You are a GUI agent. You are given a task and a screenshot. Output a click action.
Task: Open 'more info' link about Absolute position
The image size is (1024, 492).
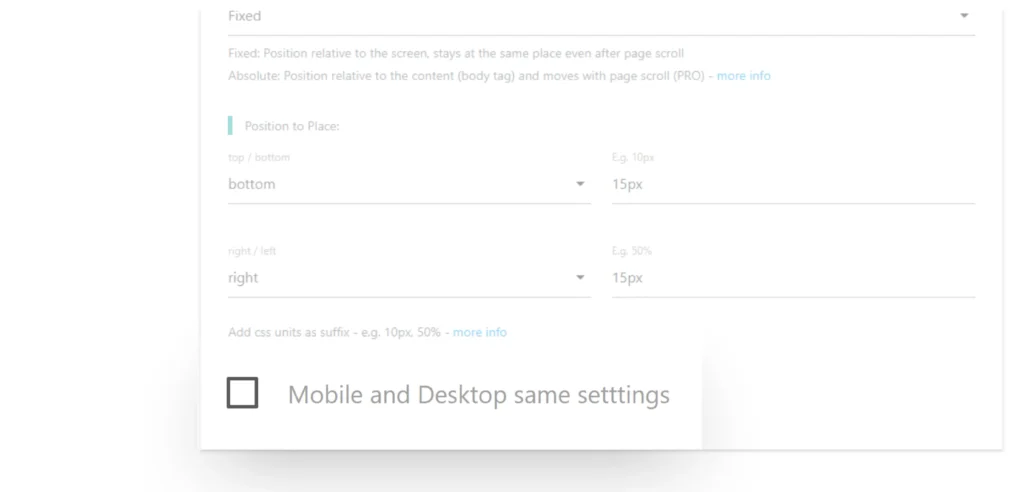[x=743, y=76]
